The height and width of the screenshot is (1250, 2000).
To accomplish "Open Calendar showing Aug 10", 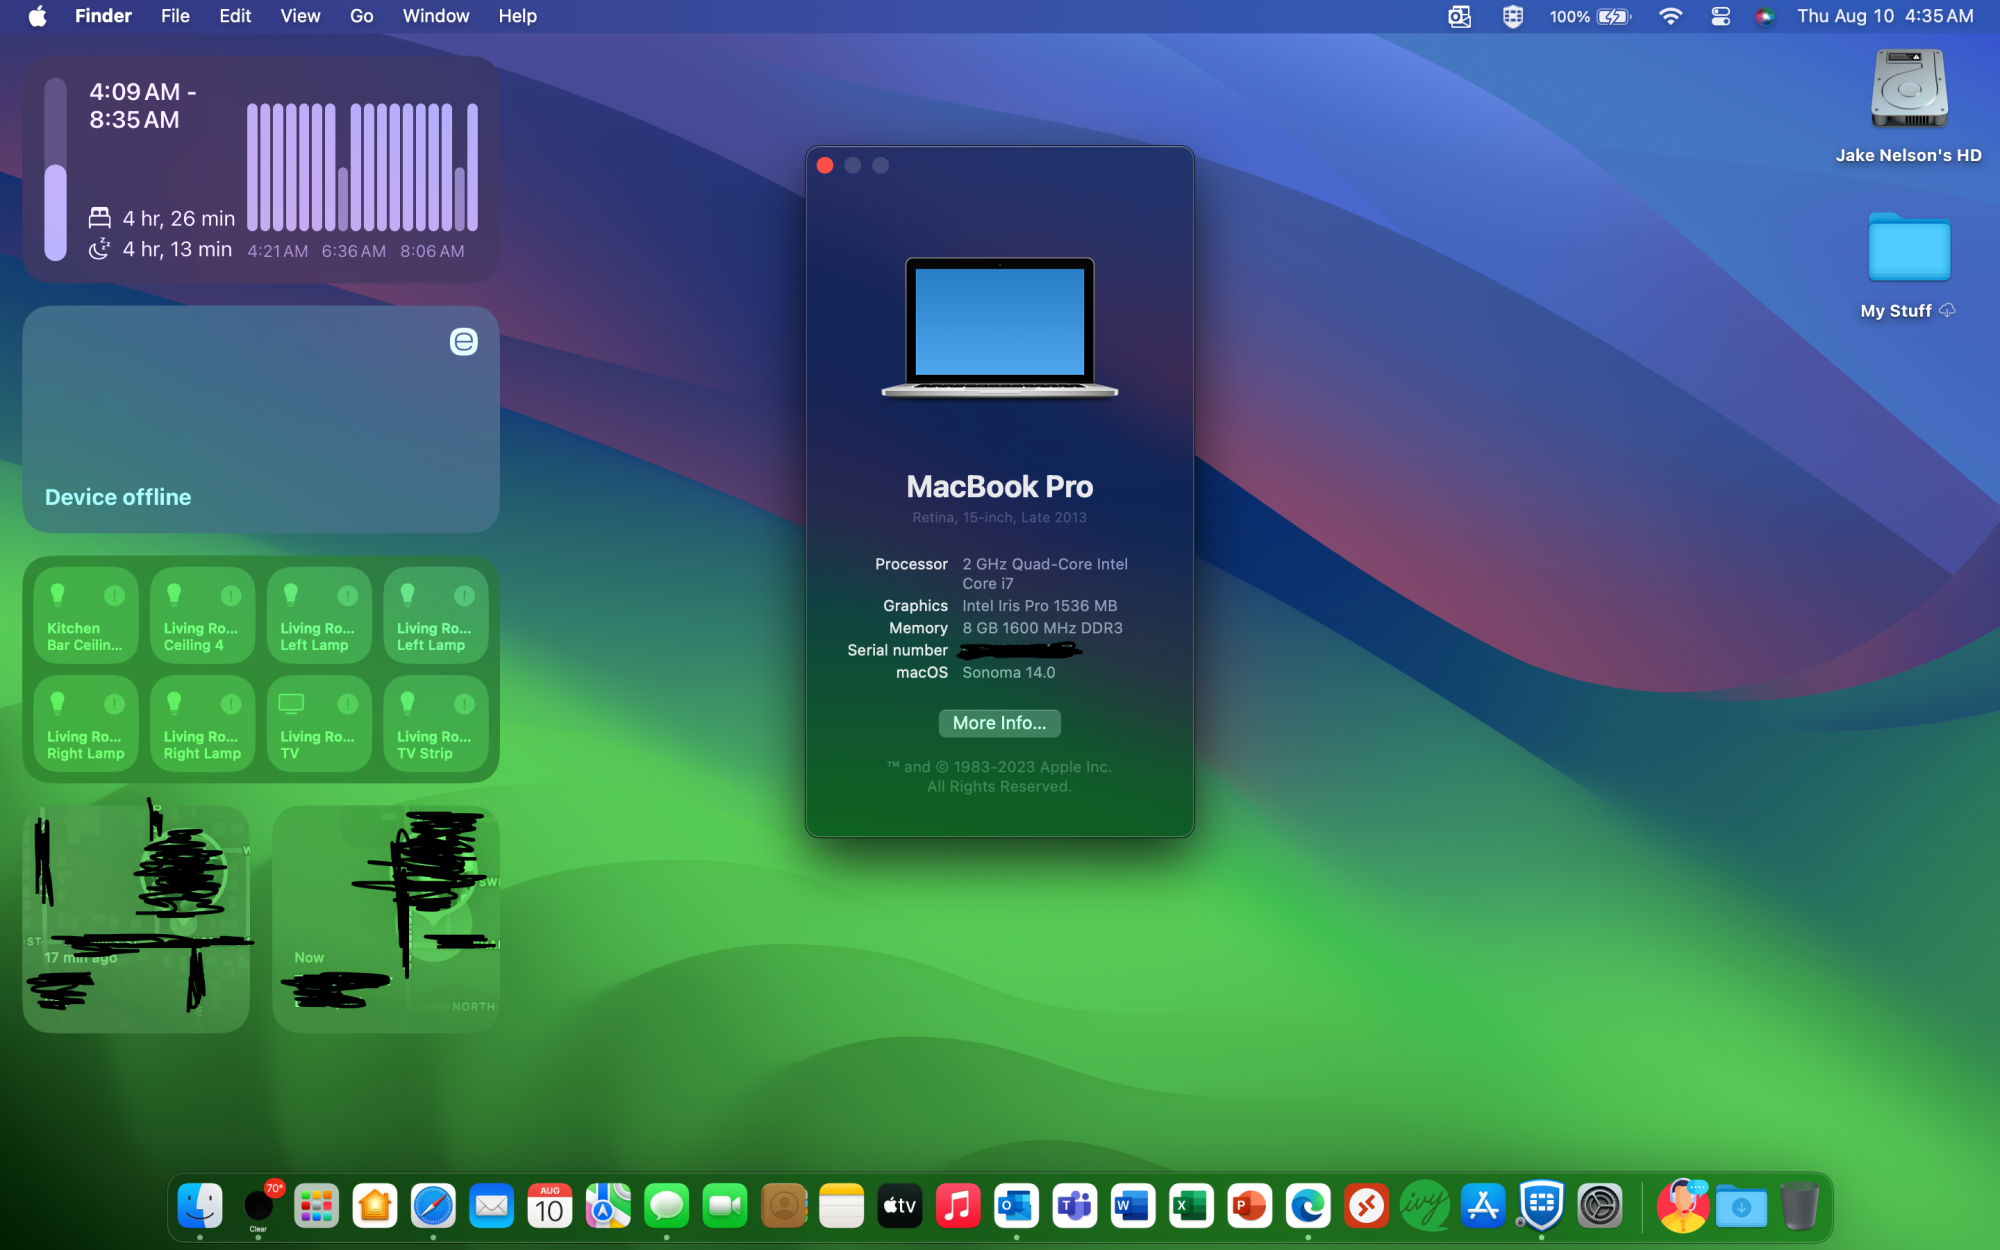I will tap(550, 1206).
